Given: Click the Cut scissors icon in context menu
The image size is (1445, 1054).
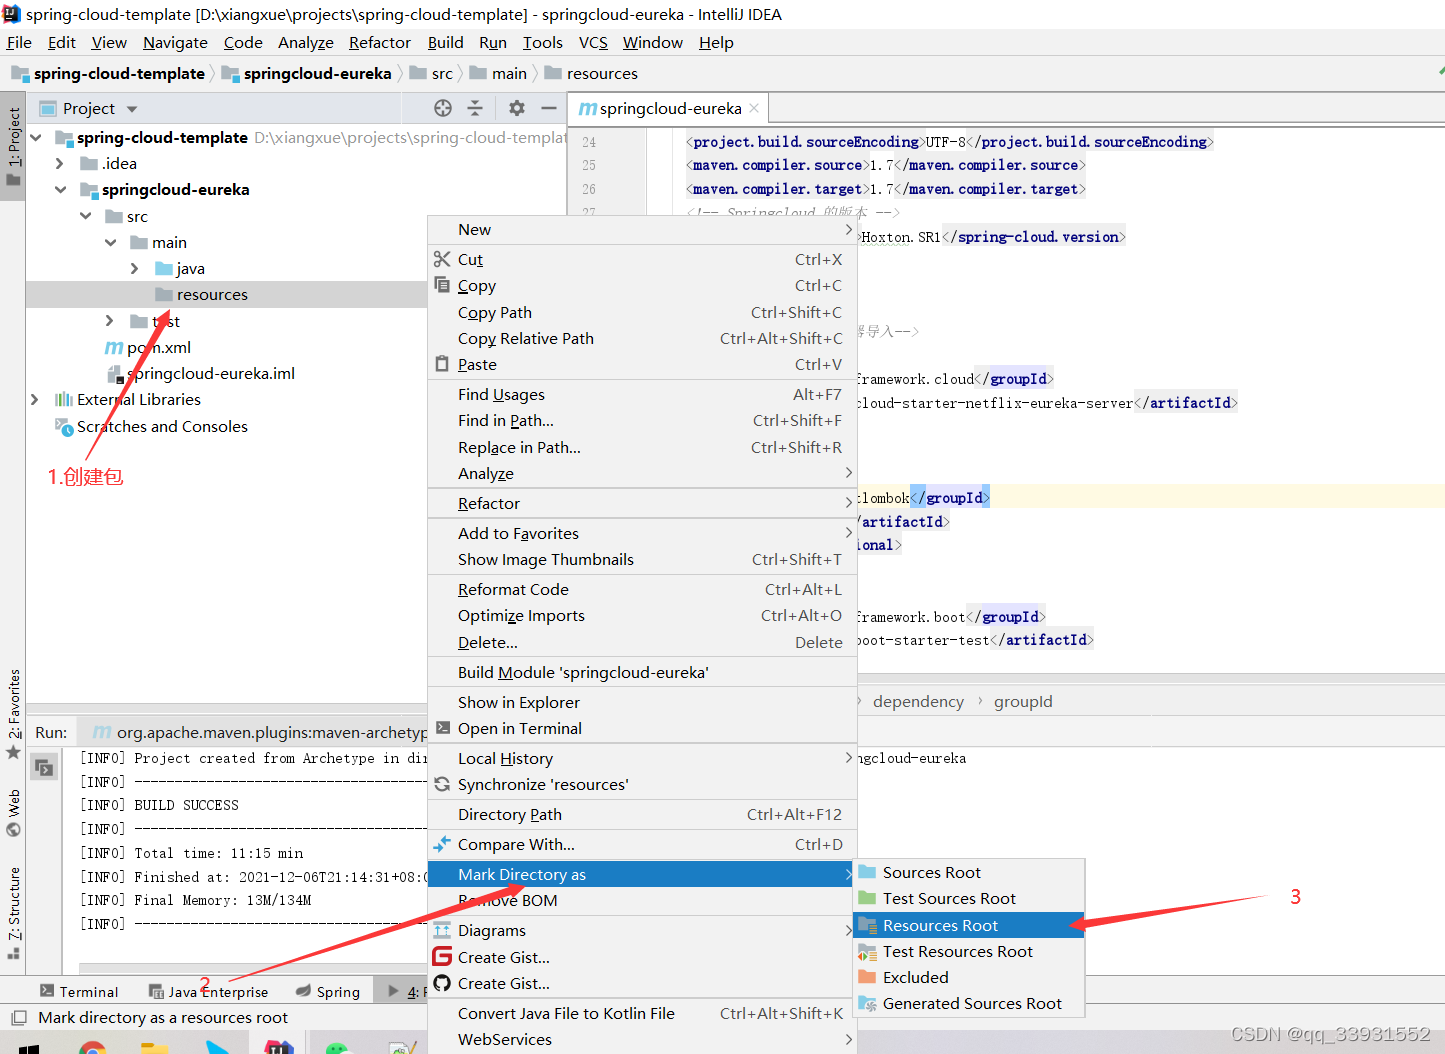Looking at the screenshot, I should click(442, 259).
